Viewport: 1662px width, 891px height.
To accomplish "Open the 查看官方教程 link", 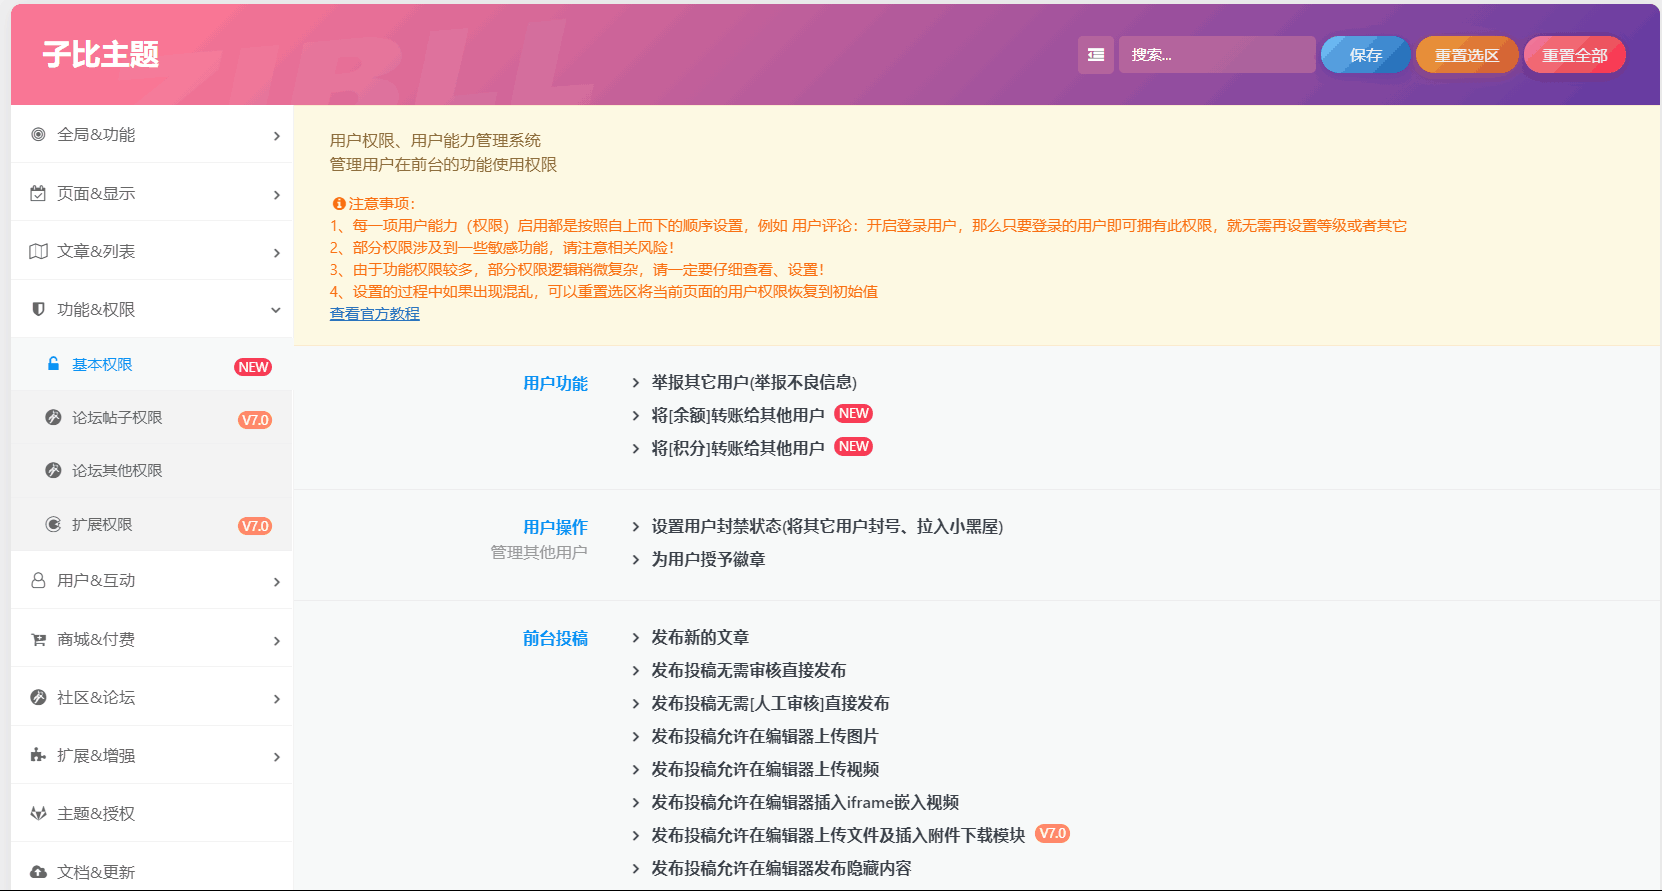I will [x=375, y=313].
